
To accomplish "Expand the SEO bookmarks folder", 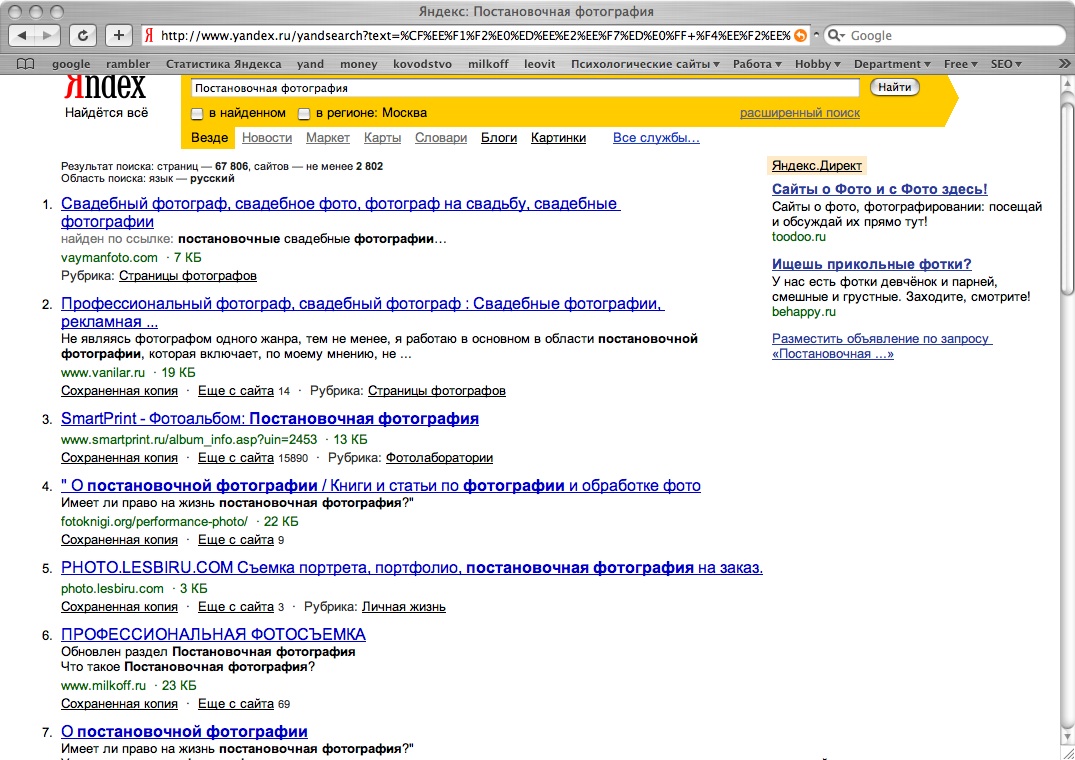I will tap(1006, 64).
